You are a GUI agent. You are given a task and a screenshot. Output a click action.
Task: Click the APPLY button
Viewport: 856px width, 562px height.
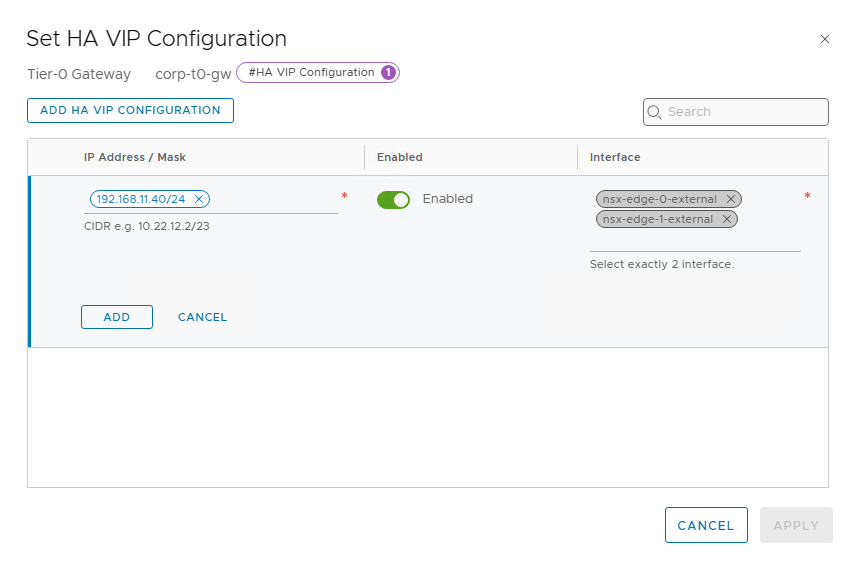point(796,525)
